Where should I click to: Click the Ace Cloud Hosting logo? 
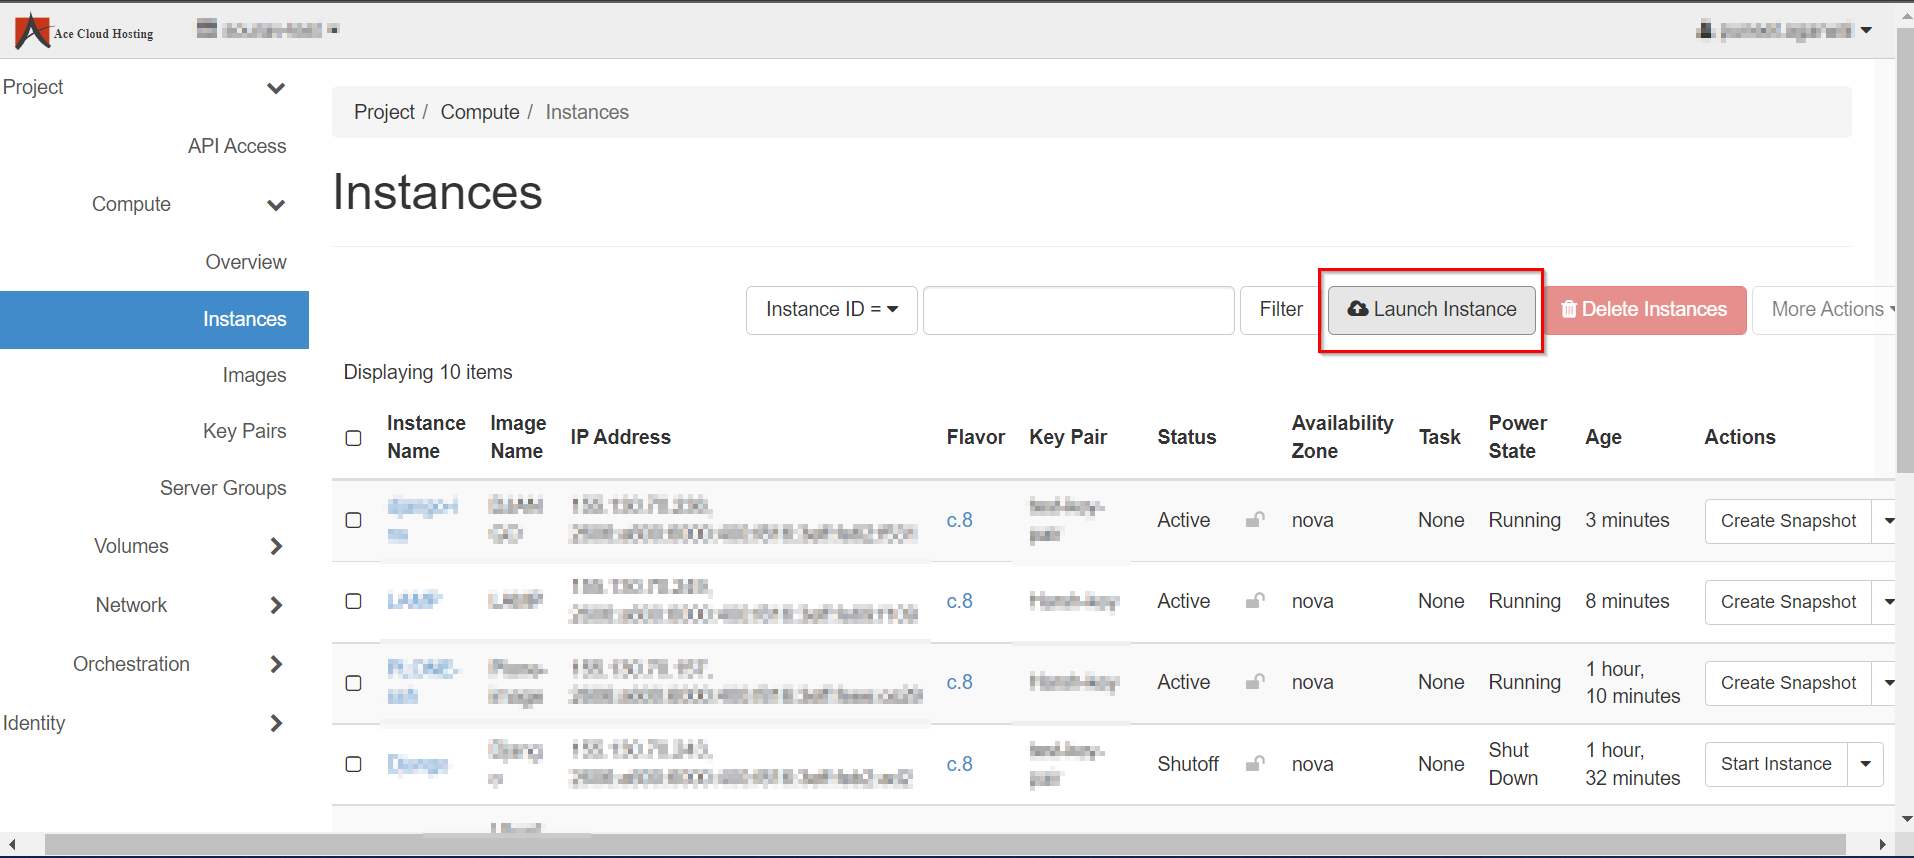[84, 31]
